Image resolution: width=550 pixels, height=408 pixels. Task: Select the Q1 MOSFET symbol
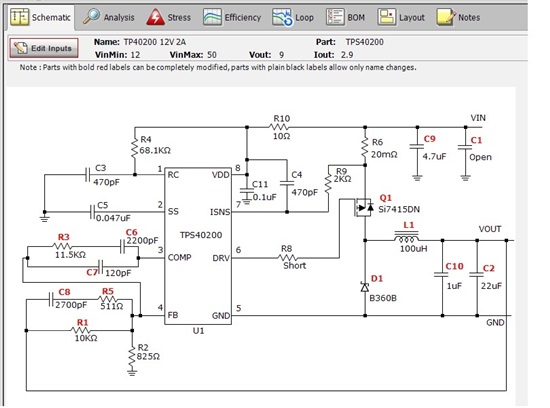pos(363,208)
